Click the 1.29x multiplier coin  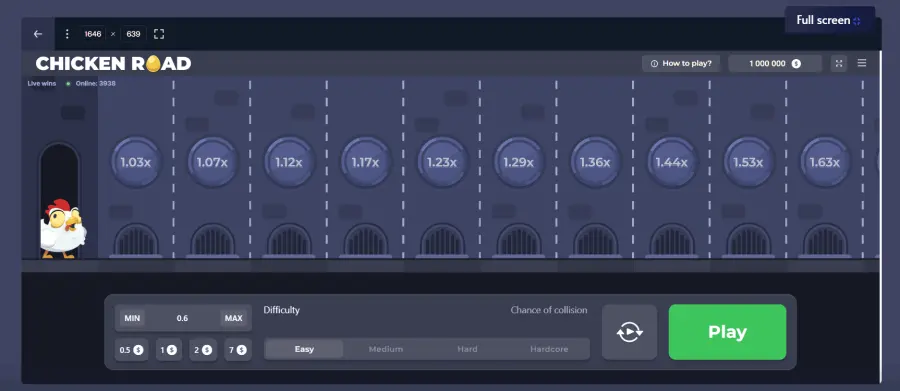pyautogui.click(x=518, y=162)
